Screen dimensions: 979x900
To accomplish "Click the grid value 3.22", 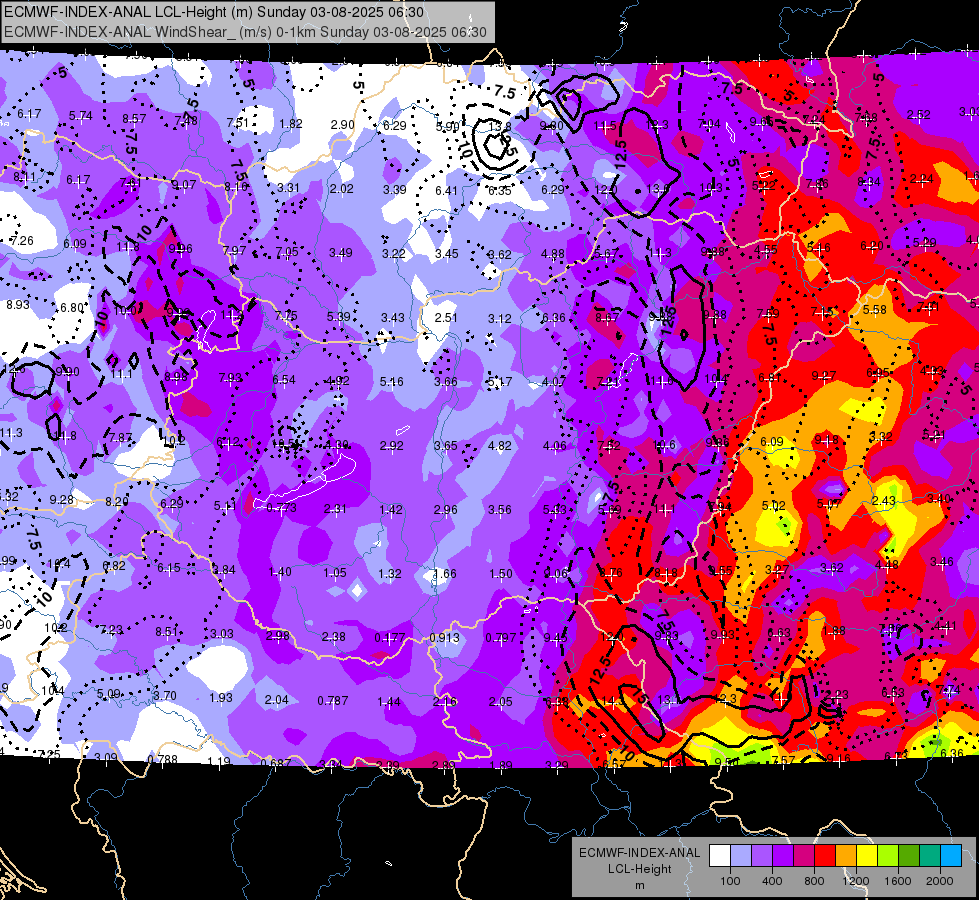I will tap(394, 254).
